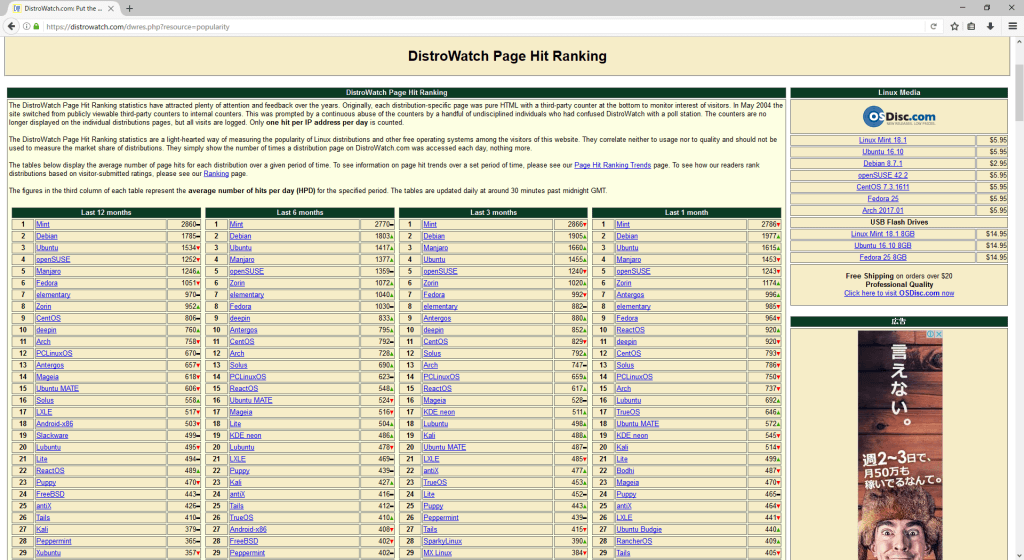Open Manjaro link with 1660 hits
Viewport: 1024px width, 560px height.
pyautogui.click(x=436, y=248)
